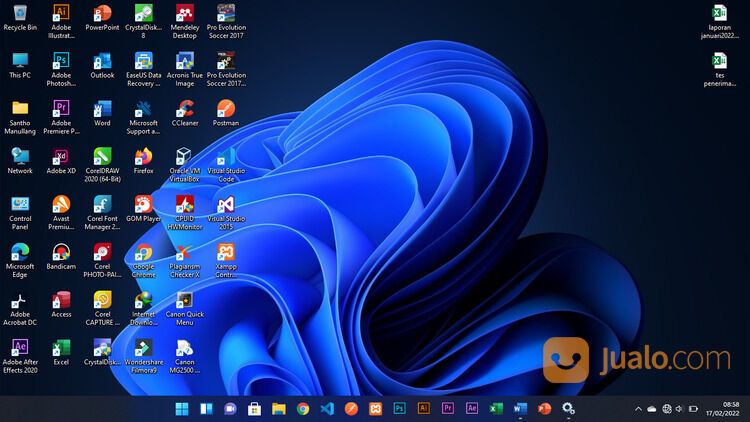Open the Widgets panel from the taskbar
750x422 pixels.
pyautogui.click(x=206, y=409)
